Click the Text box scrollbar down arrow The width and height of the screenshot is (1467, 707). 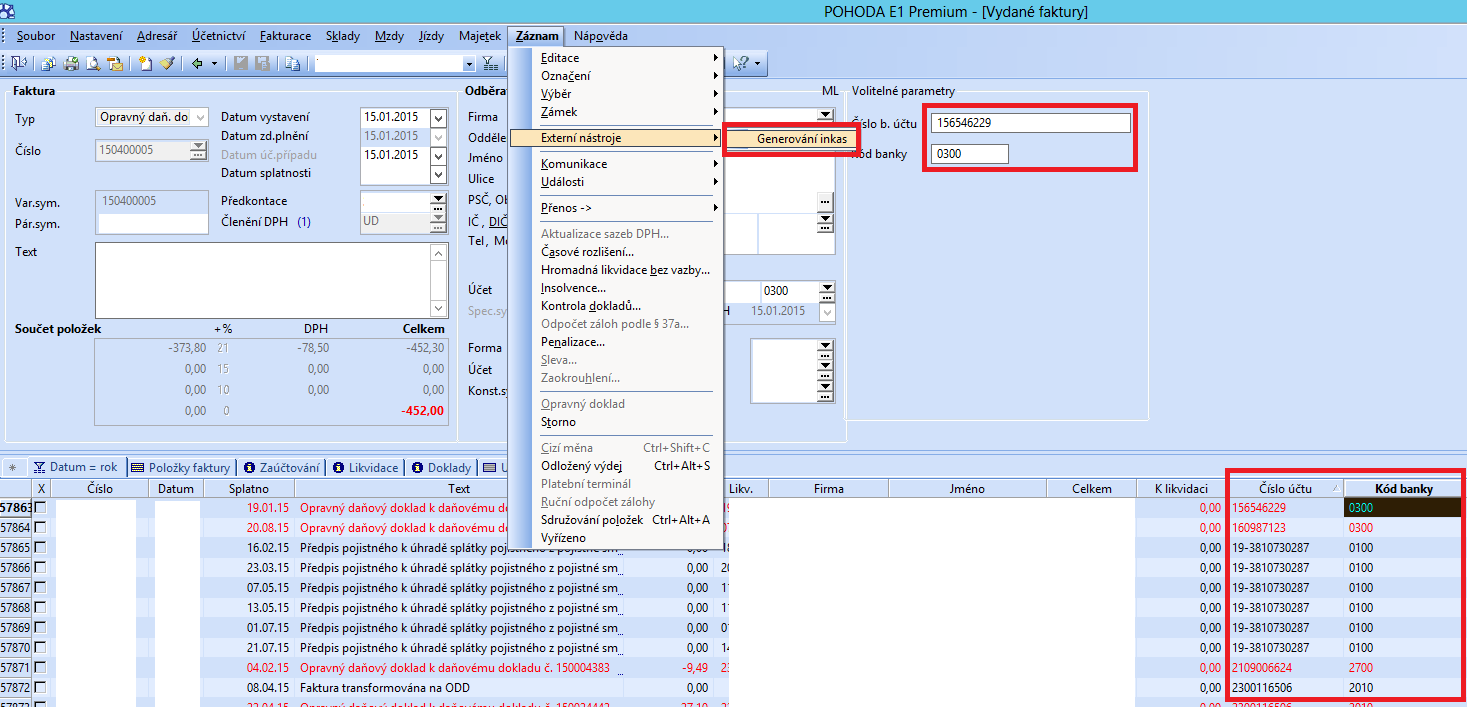point(439,309)
